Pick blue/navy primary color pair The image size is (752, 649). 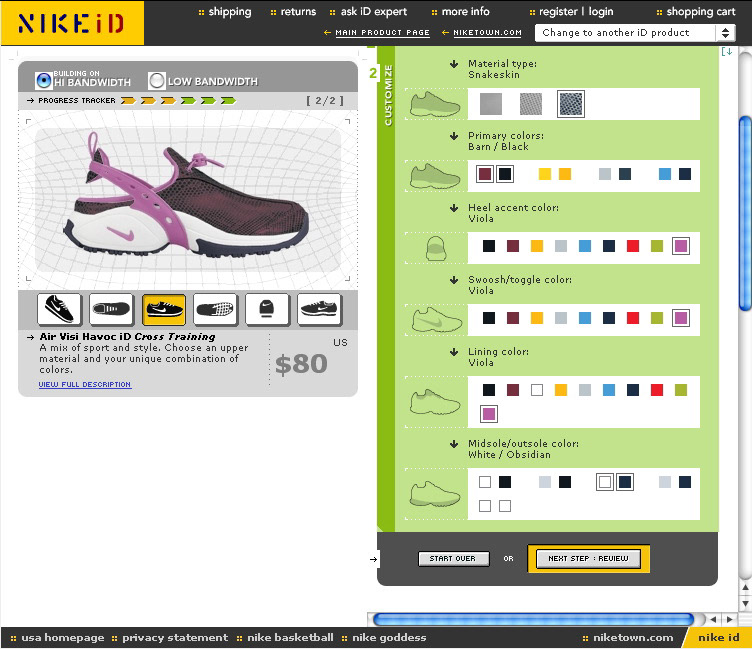pos(675,174)
